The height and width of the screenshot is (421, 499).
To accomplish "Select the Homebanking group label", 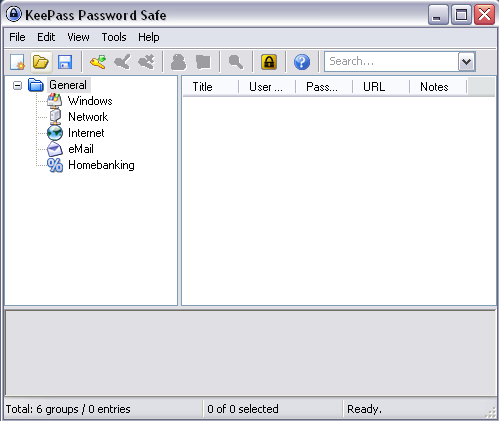I will coord(101,165).
